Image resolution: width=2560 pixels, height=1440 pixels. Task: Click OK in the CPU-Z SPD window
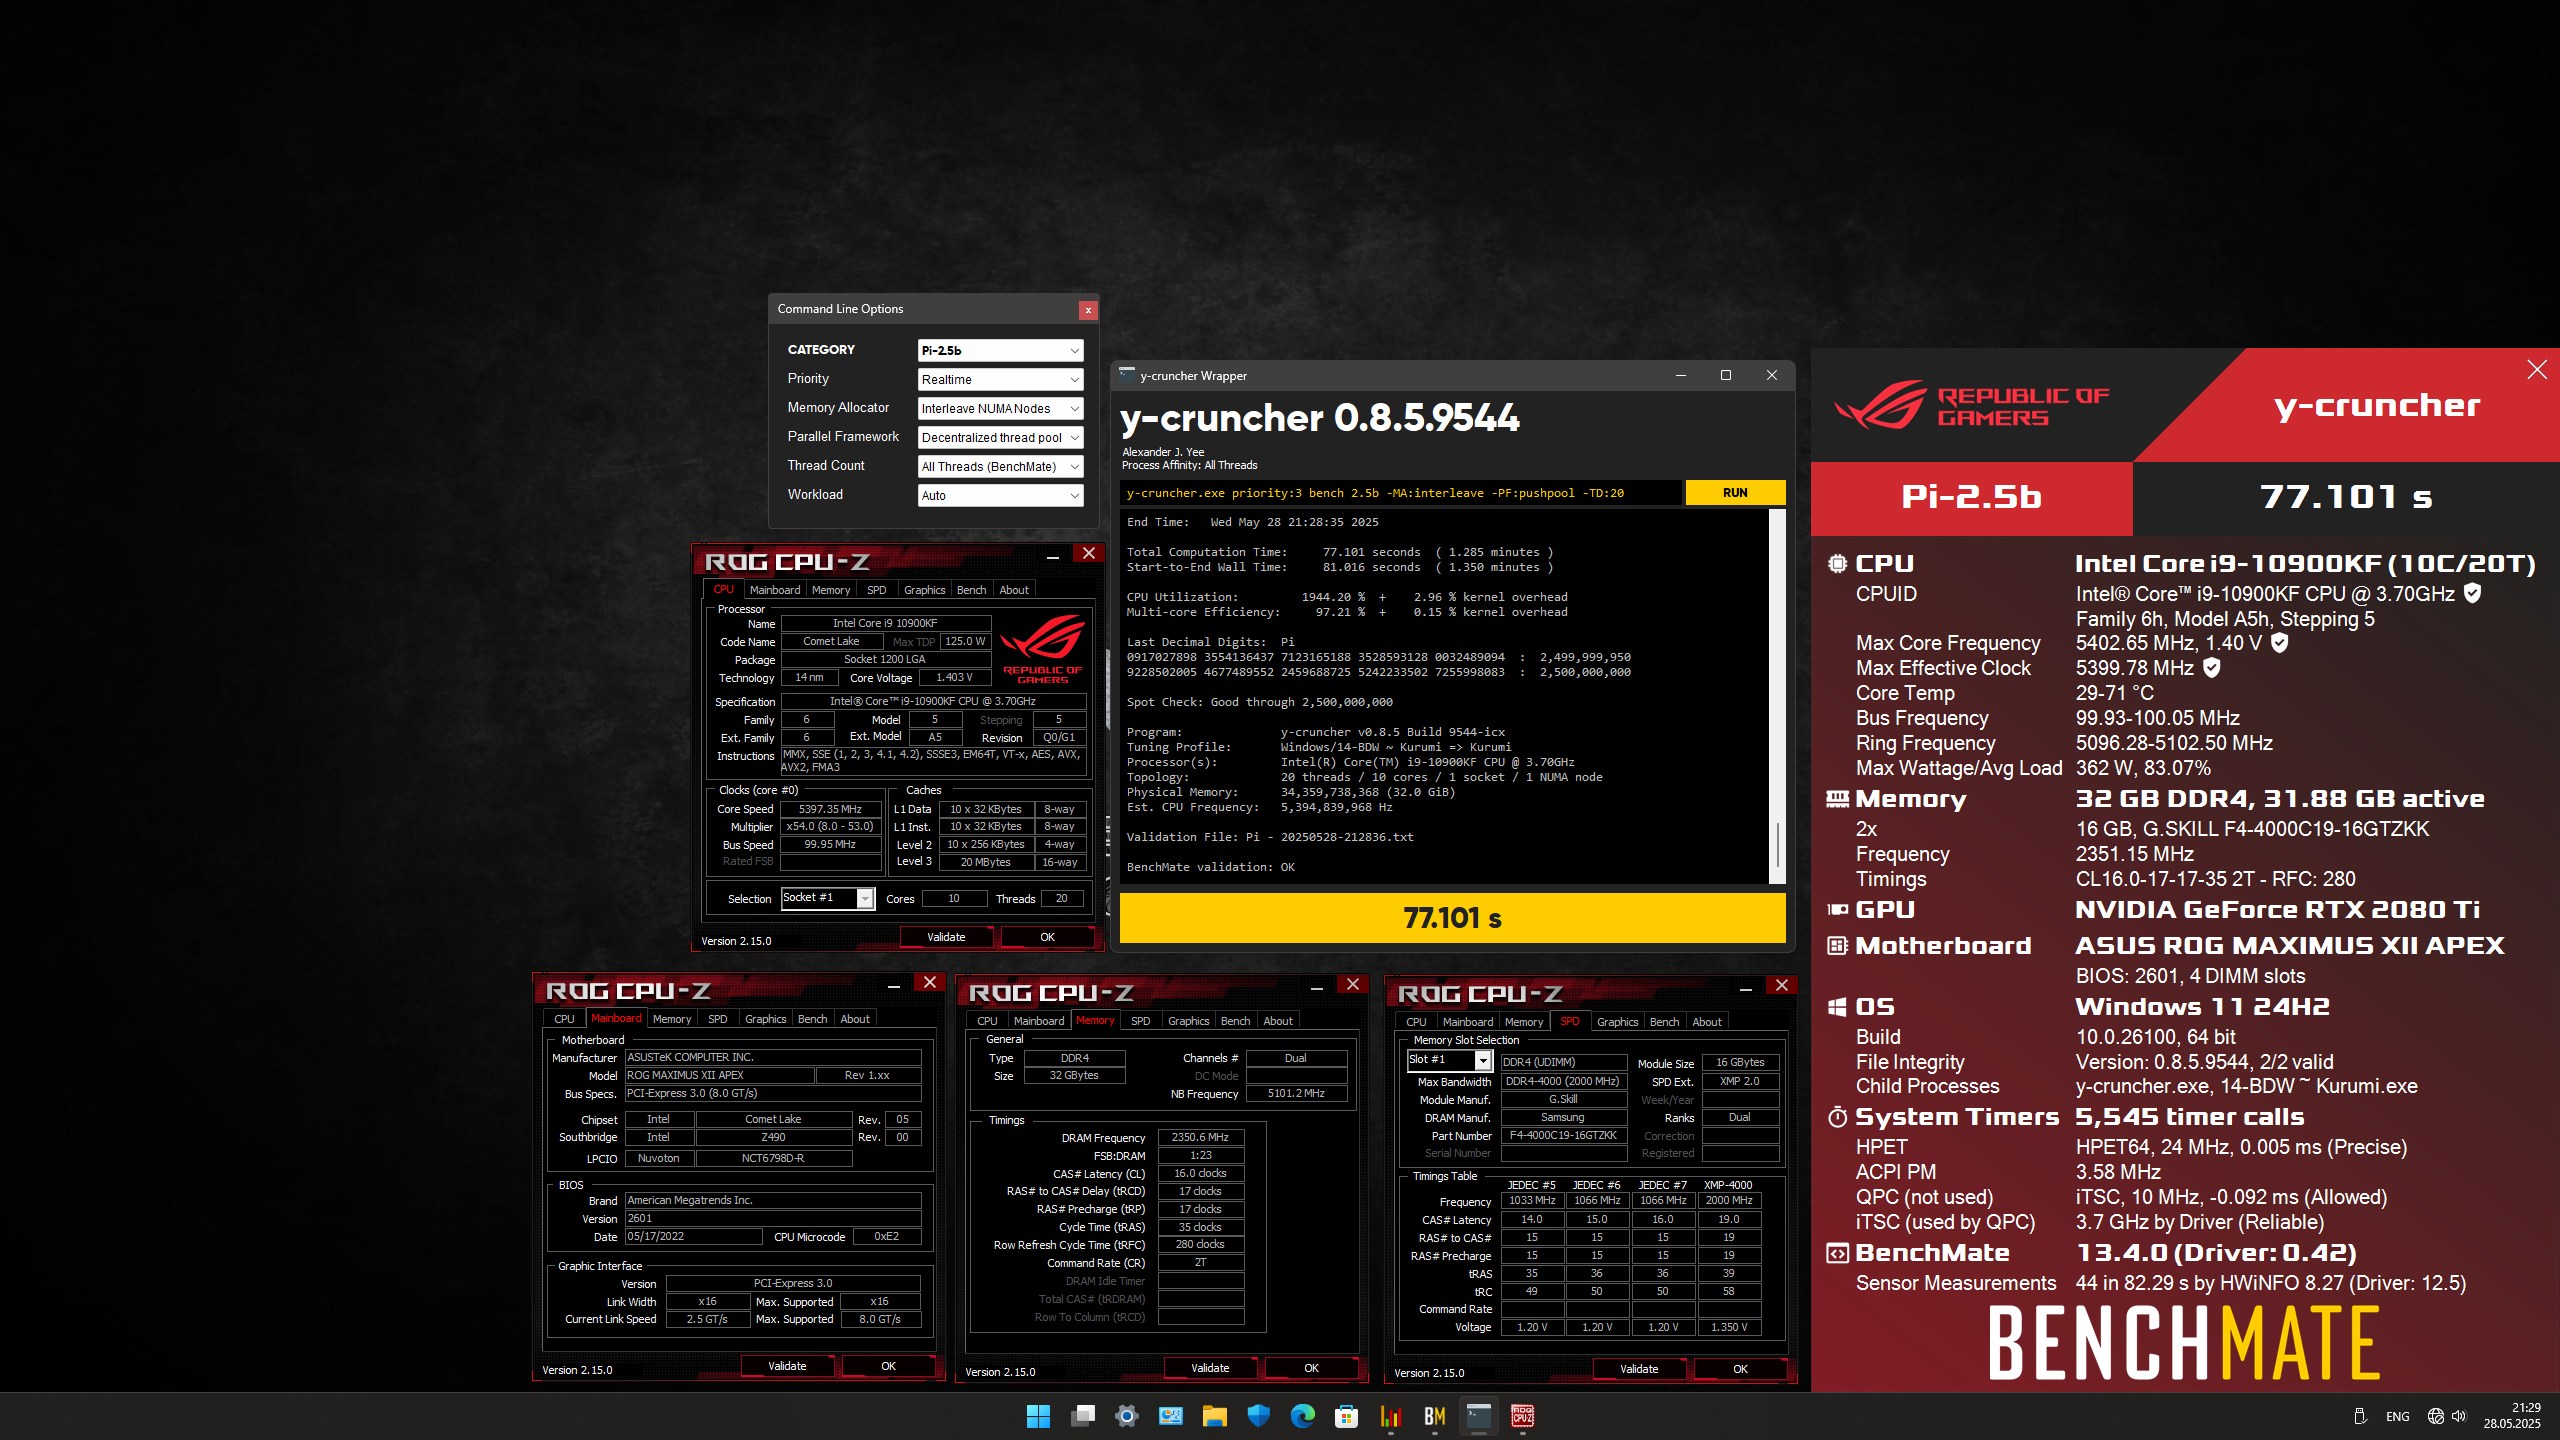click(x=1740, y=1369)
